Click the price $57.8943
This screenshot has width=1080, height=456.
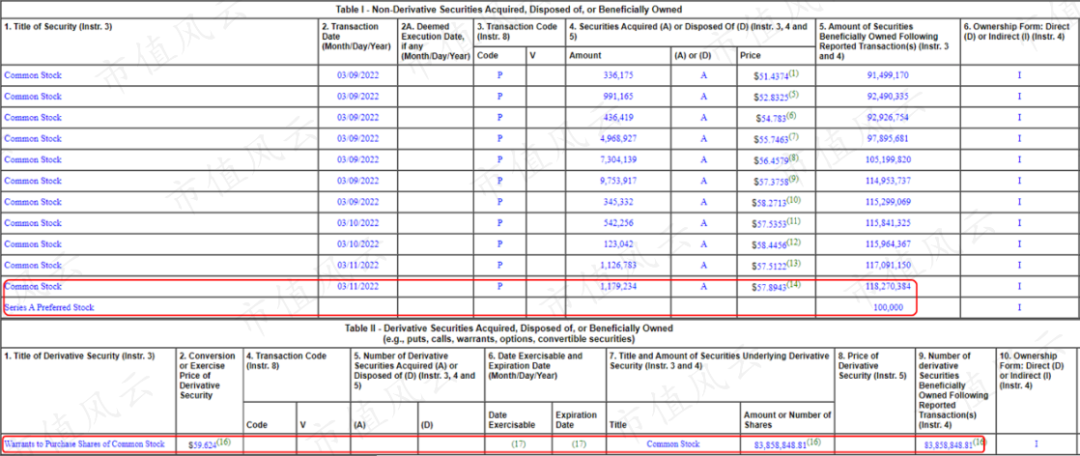click(x=771, y=287)
